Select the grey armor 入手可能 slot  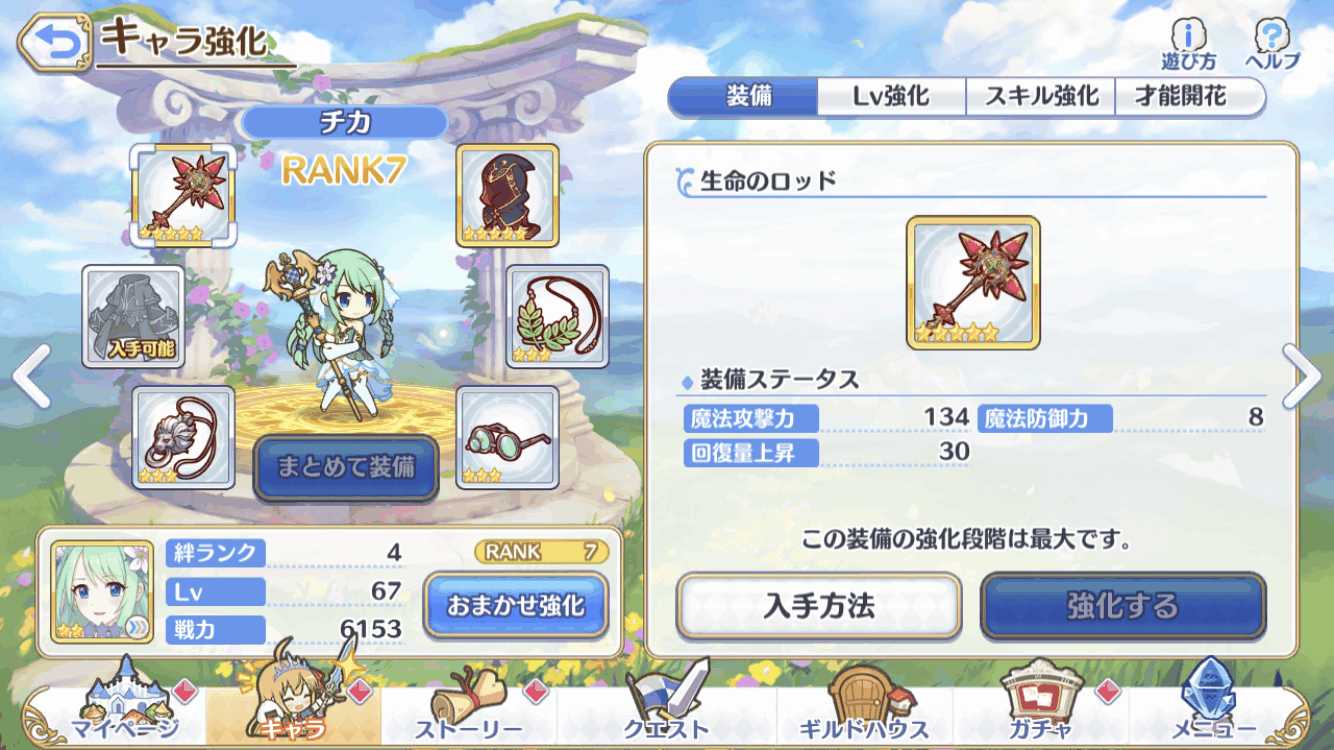[x=133, y=316]
